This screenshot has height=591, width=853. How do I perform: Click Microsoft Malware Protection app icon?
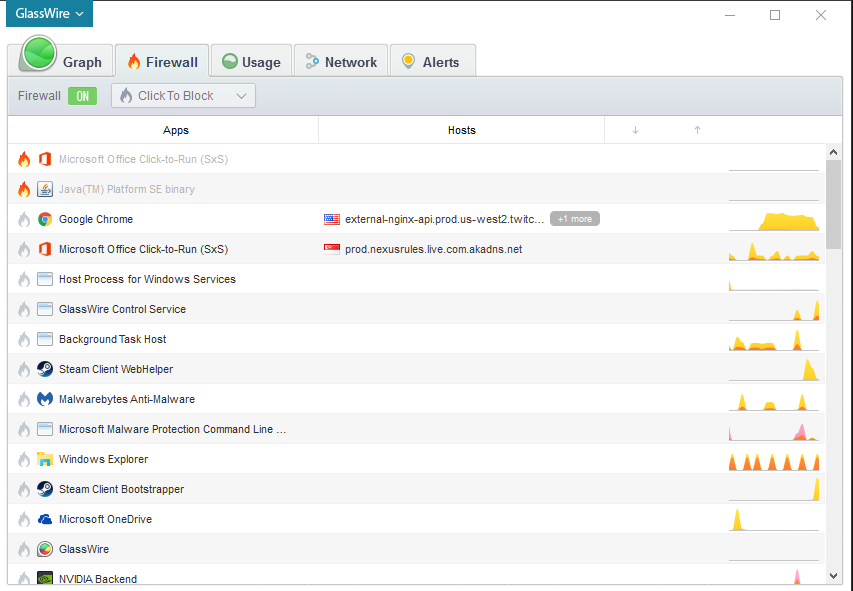click(45, 429)
